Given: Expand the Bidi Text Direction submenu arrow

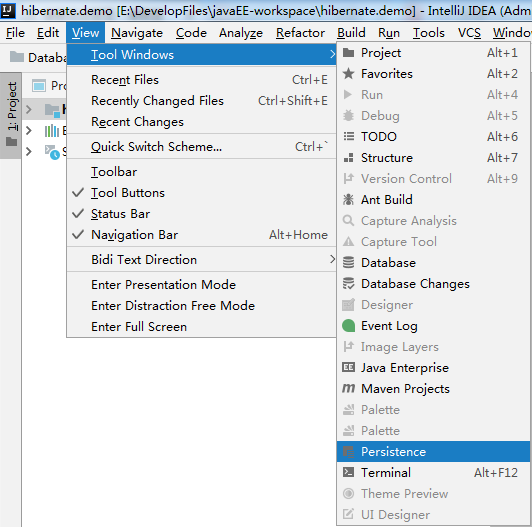Looking at the screenshot, I should [332, 259].
